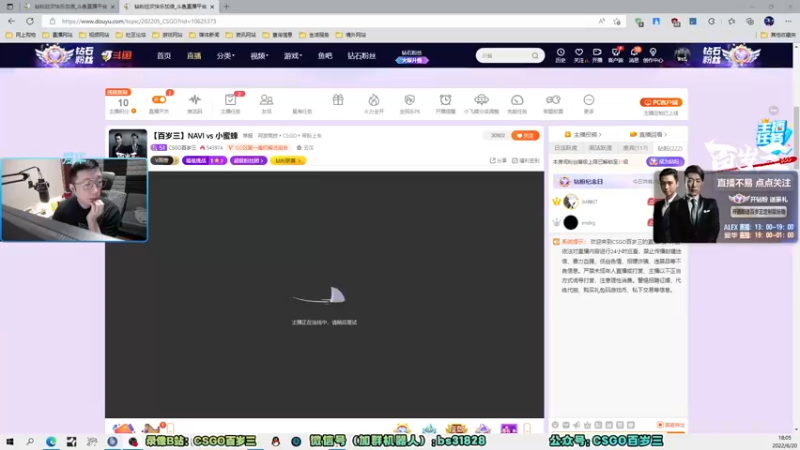
Task: Switch to 钻粉(222) tab
Action: tap(669, 148)
